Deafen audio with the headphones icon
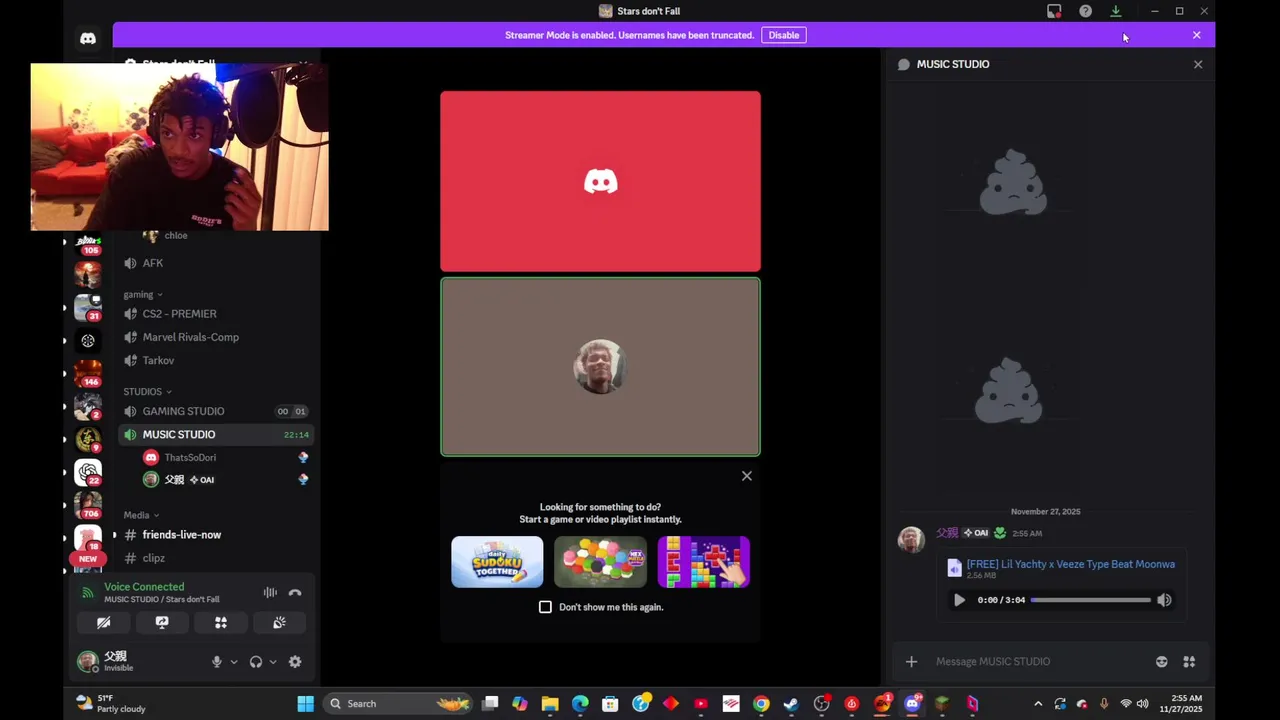The height and width of the screenshot is (720, 1280). coord(256,662)
